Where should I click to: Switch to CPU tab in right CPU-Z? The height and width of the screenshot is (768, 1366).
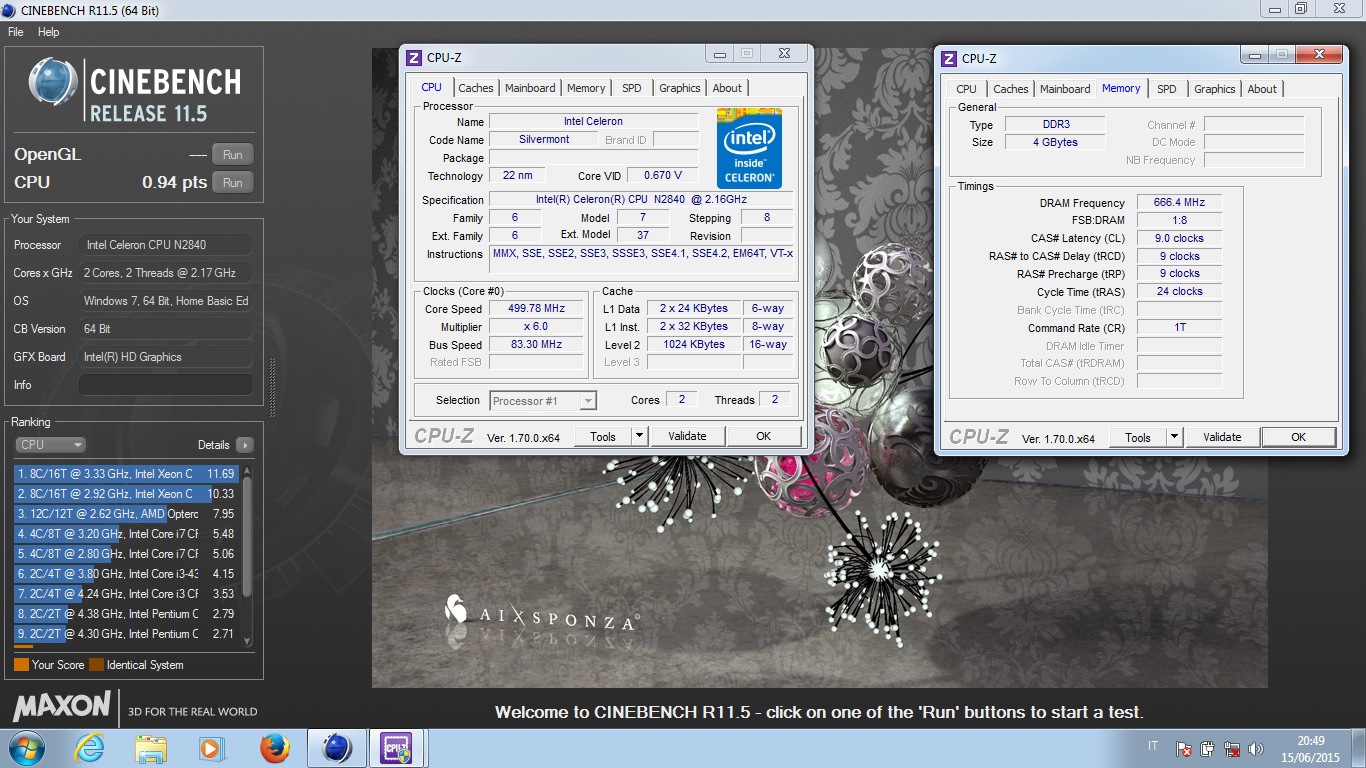pyautogui.click(x=966, y=89)
